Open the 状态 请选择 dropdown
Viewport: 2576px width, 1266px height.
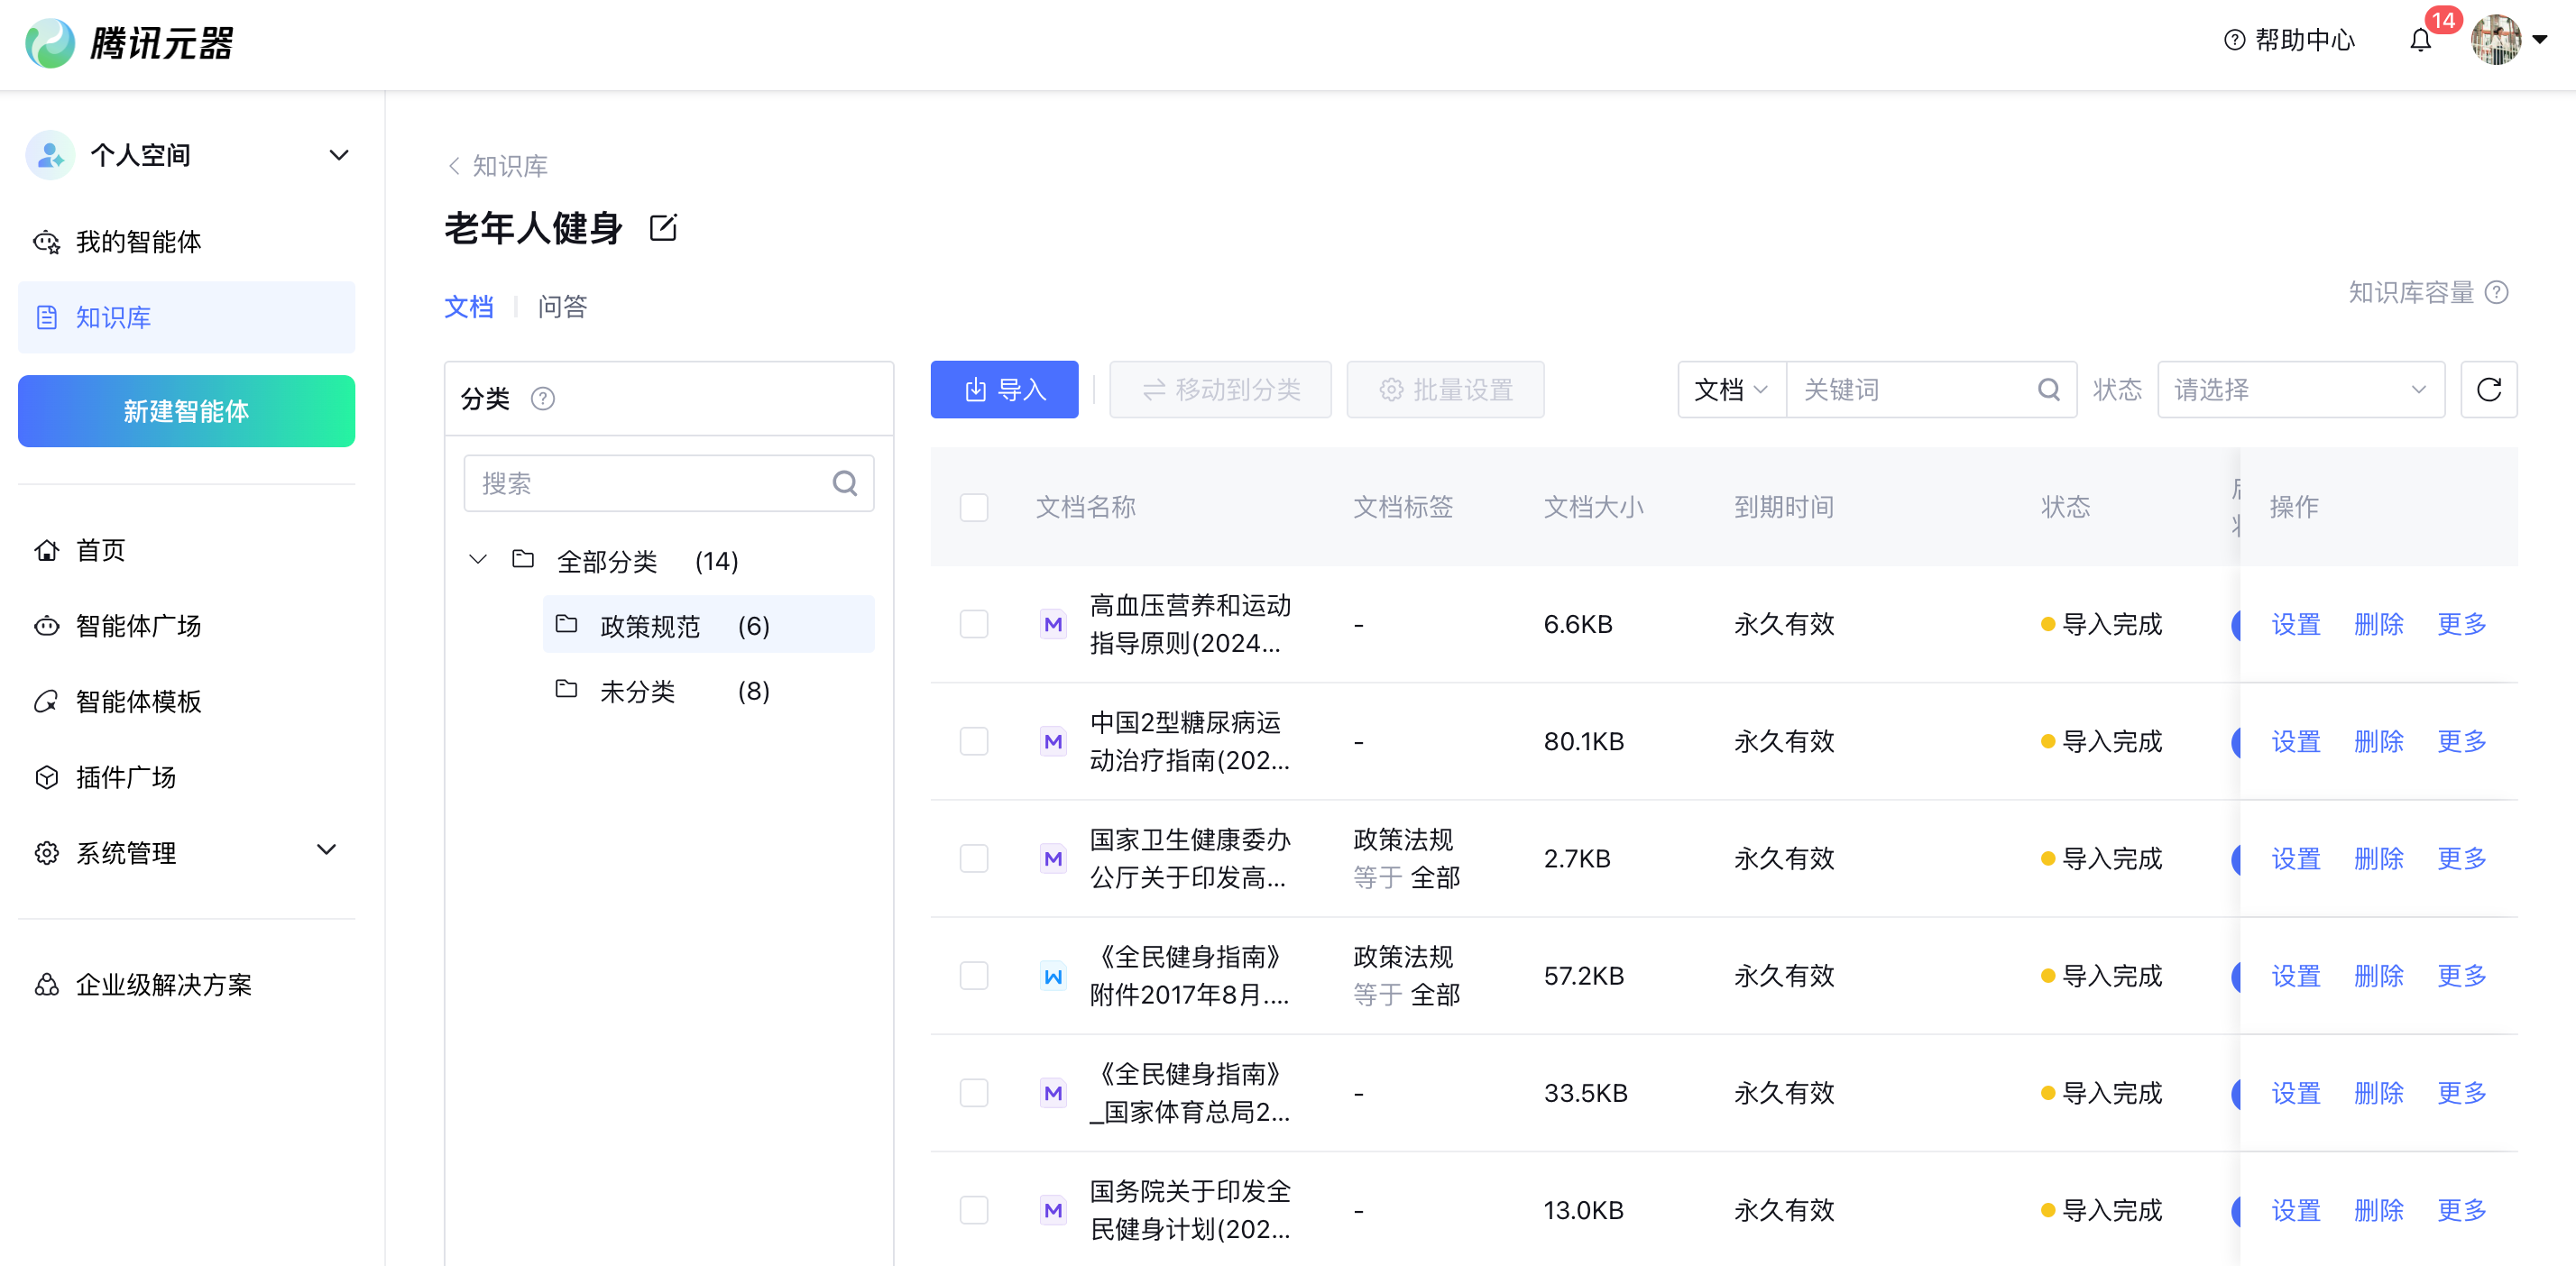tap(2299, 389)
